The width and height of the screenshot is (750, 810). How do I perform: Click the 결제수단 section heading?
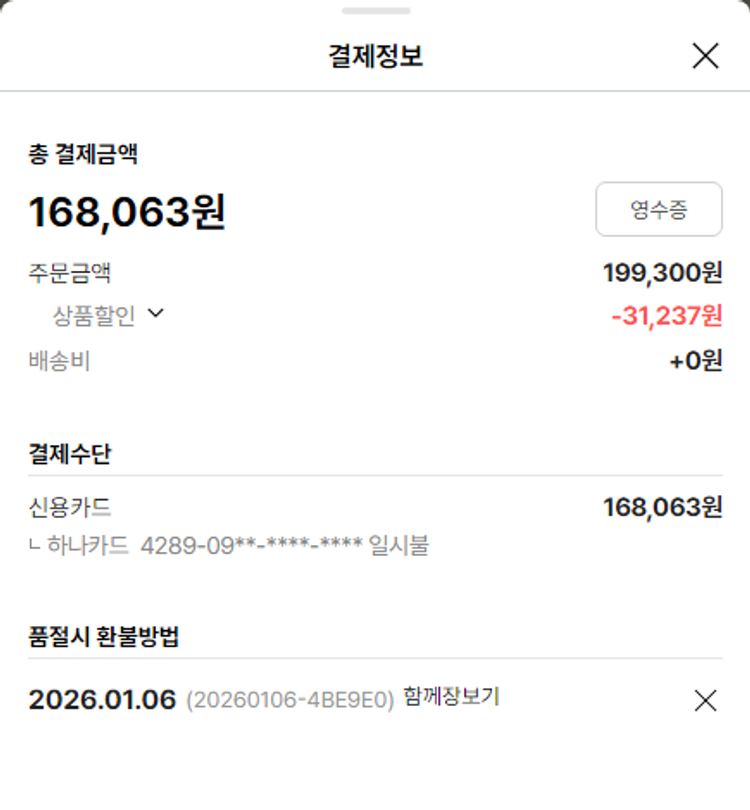click(70, 453)
